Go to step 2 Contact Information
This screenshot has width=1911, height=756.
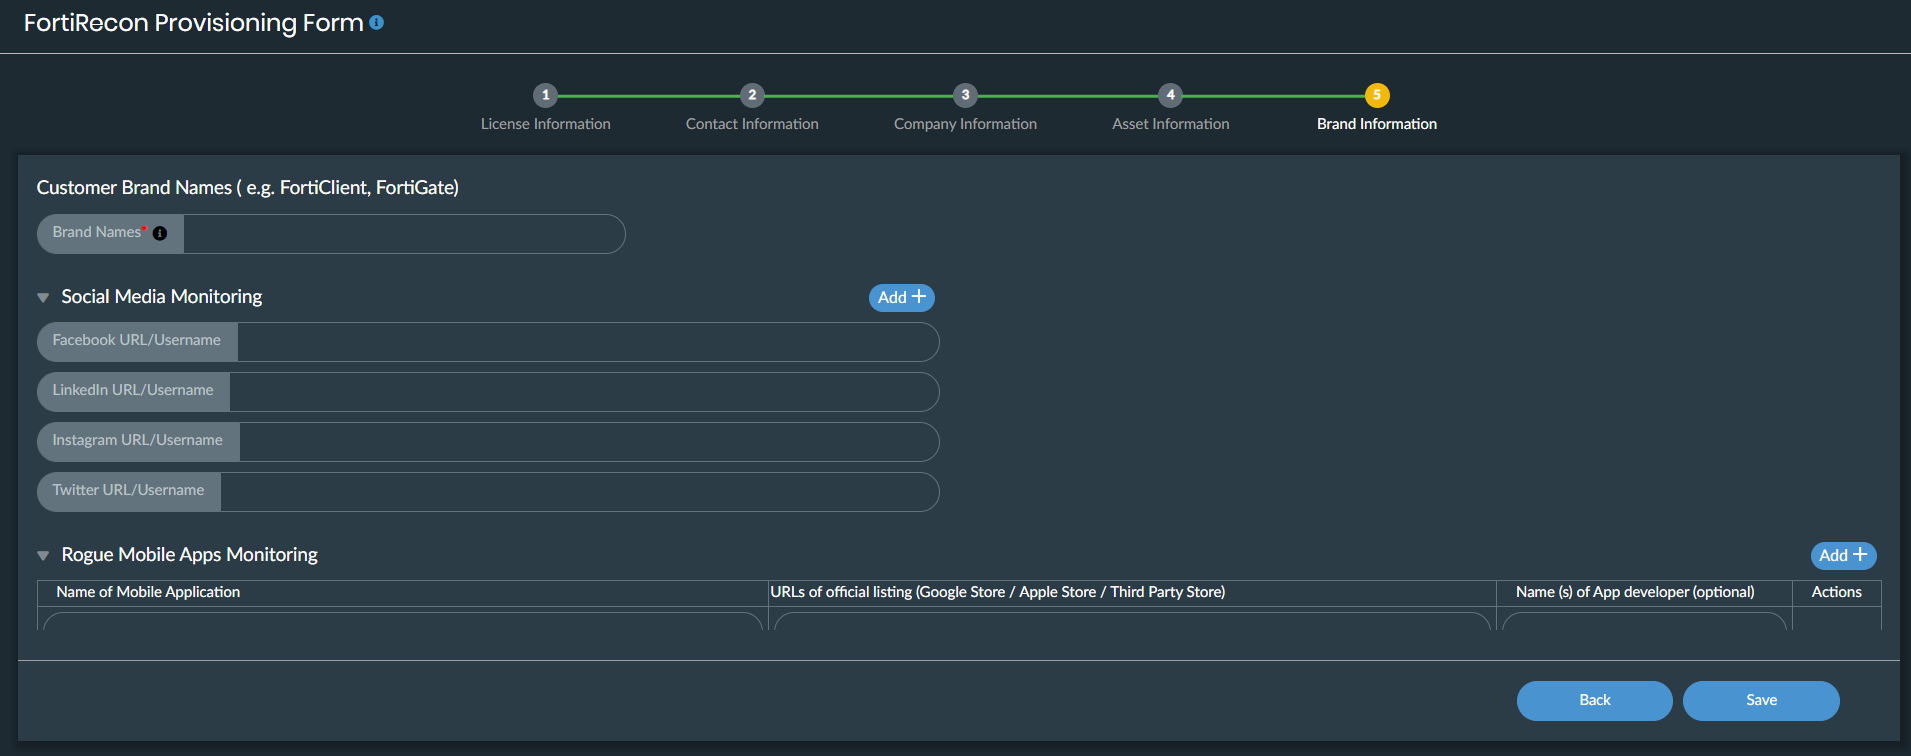click(x=752, y=95)
